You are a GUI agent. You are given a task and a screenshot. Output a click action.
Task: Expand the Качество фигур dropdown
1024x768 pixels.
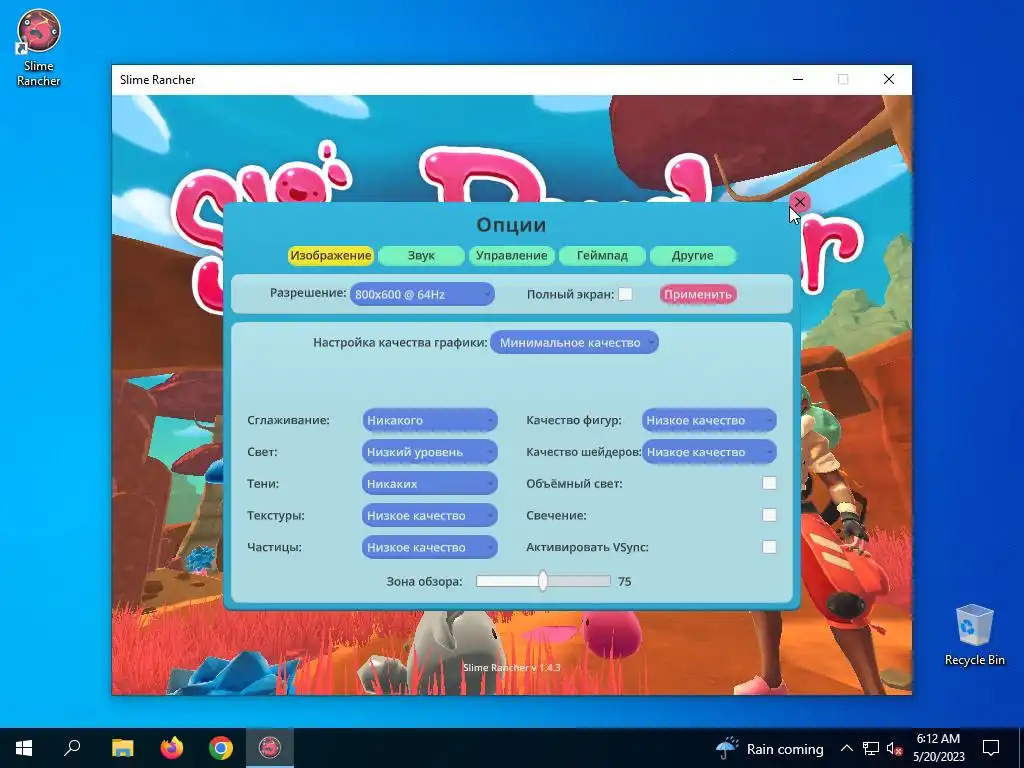coord(709,420)
